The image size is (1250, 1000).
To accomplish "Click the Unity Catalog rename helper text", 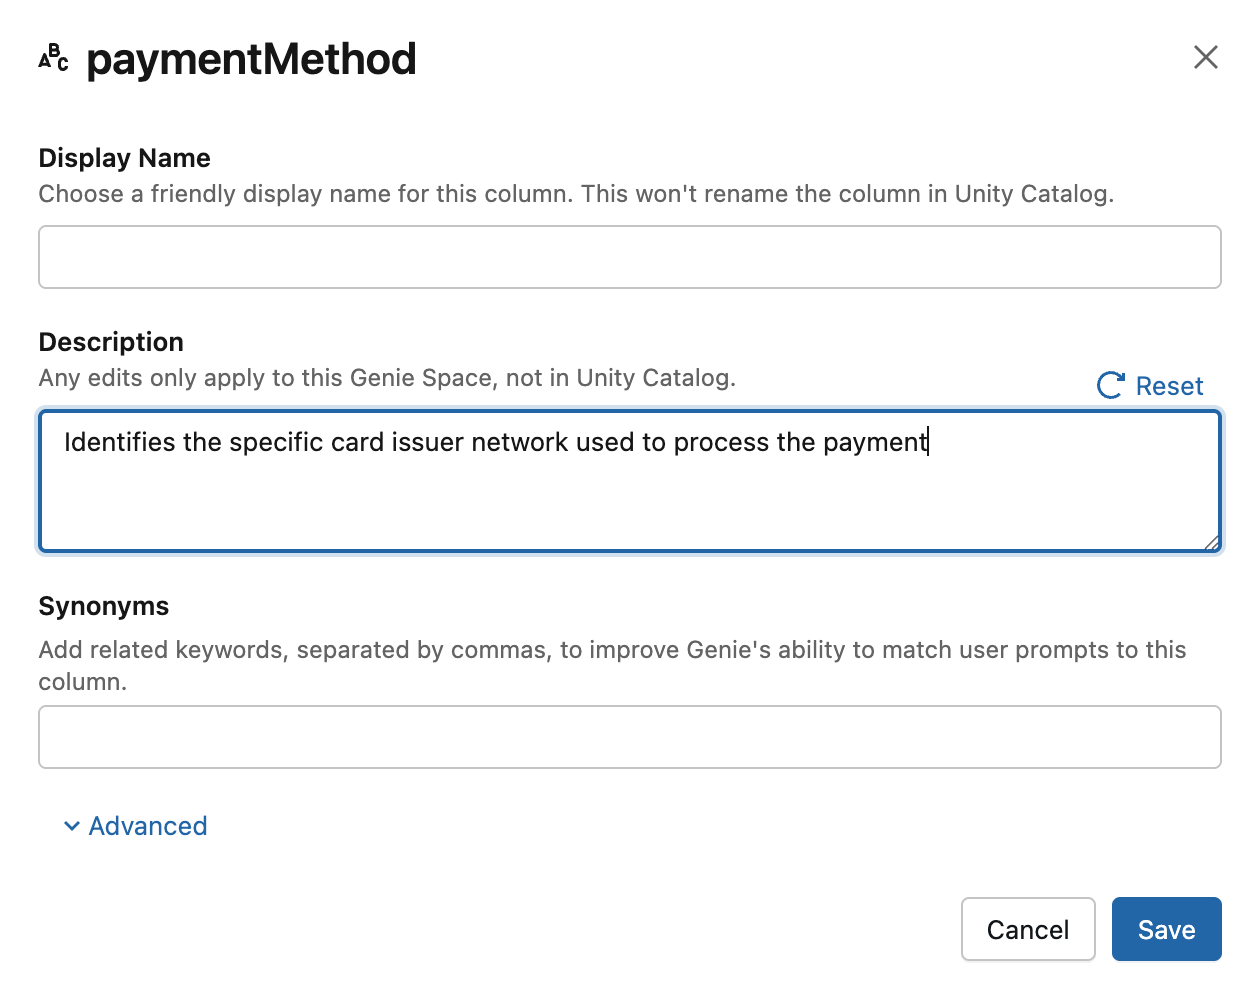I will (575, 194).
